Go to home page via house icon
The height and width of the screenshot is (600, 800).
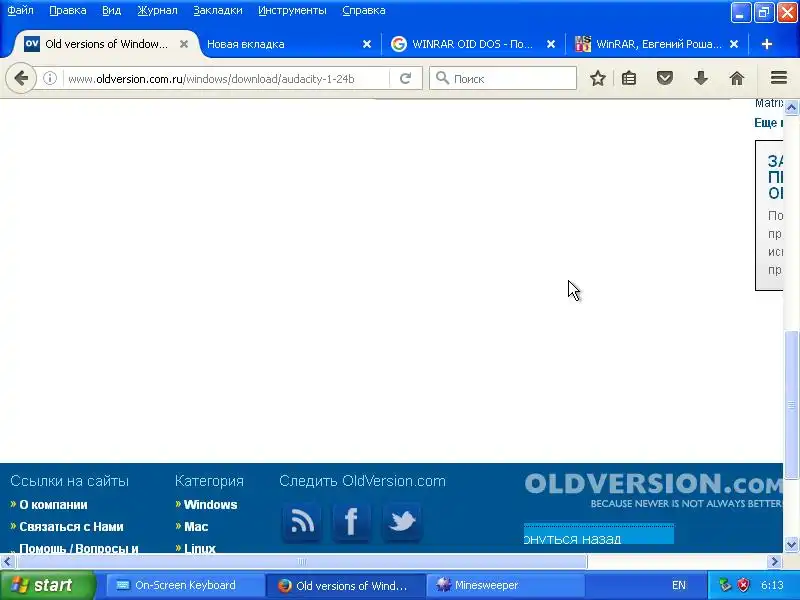[737, 78]
